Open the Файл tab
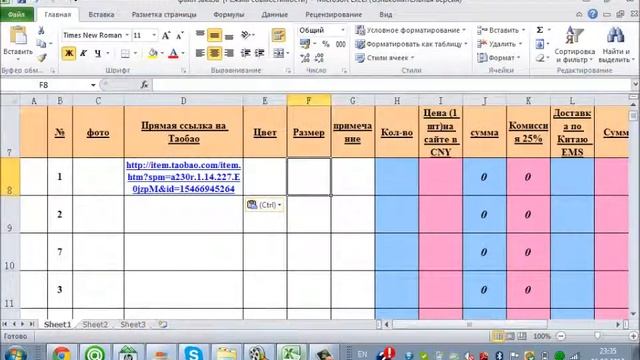The width and height of the screenshot is (640, 360). tap(16, 14)
